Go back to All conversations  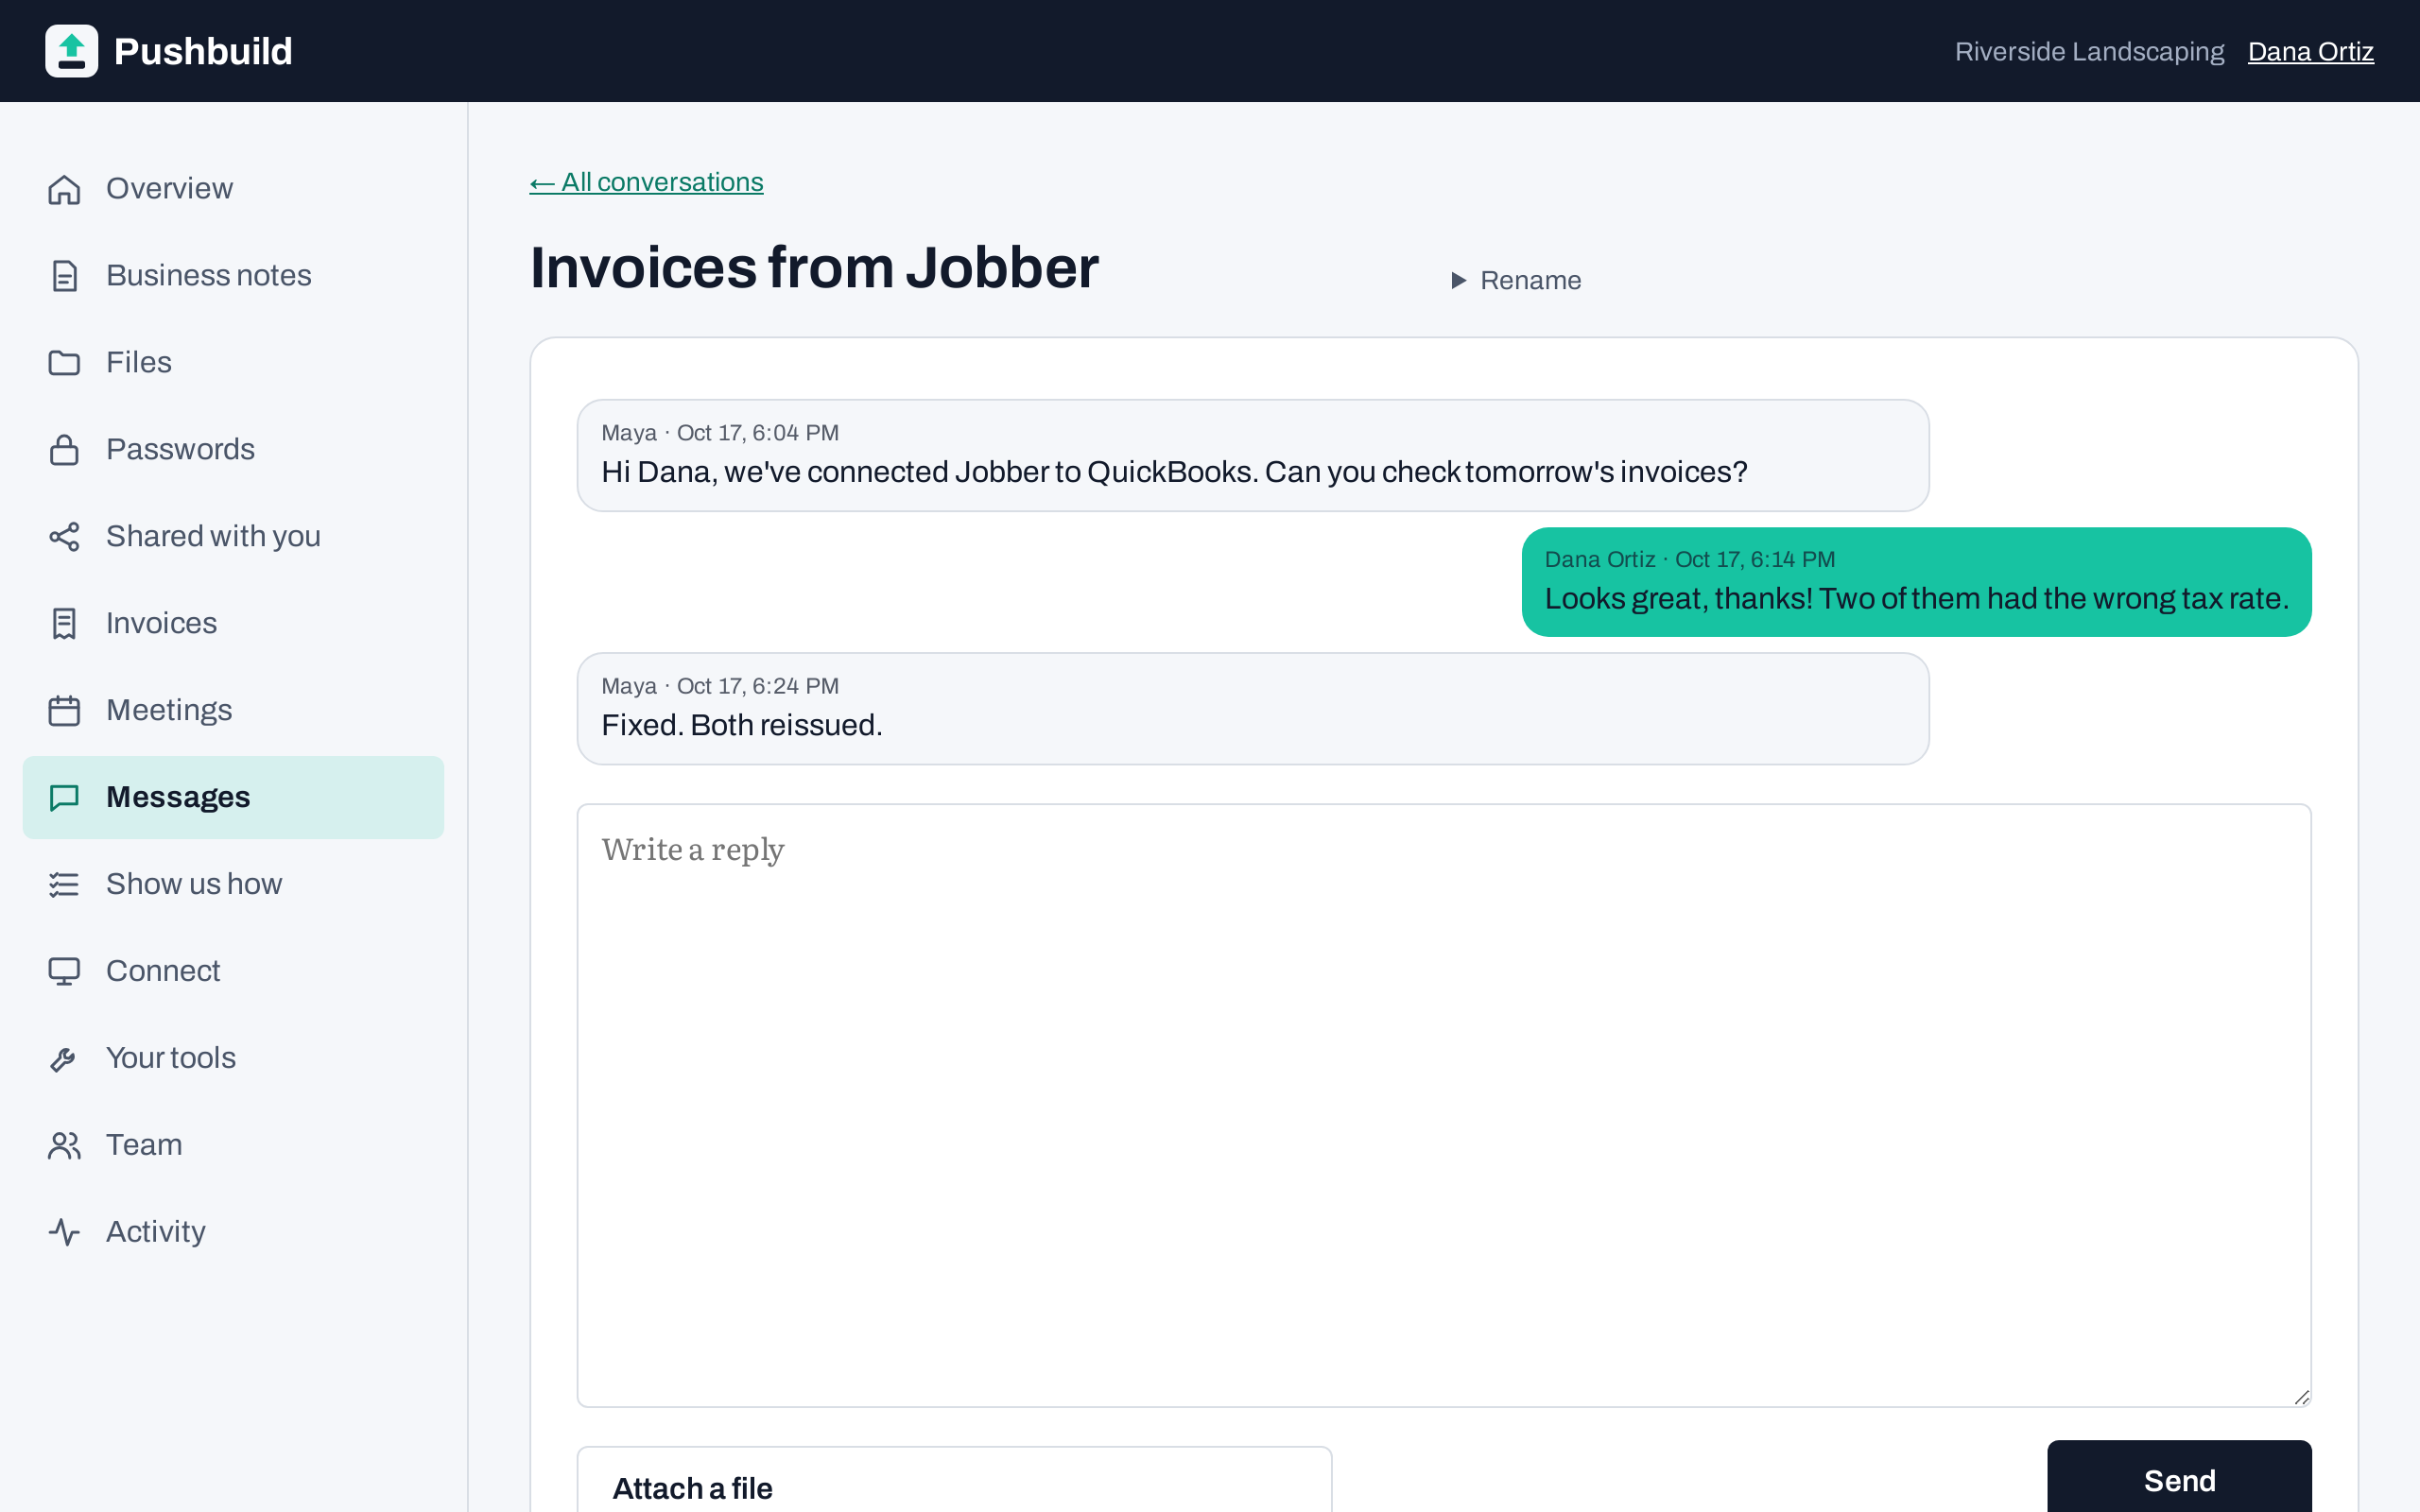coord(646,182)
